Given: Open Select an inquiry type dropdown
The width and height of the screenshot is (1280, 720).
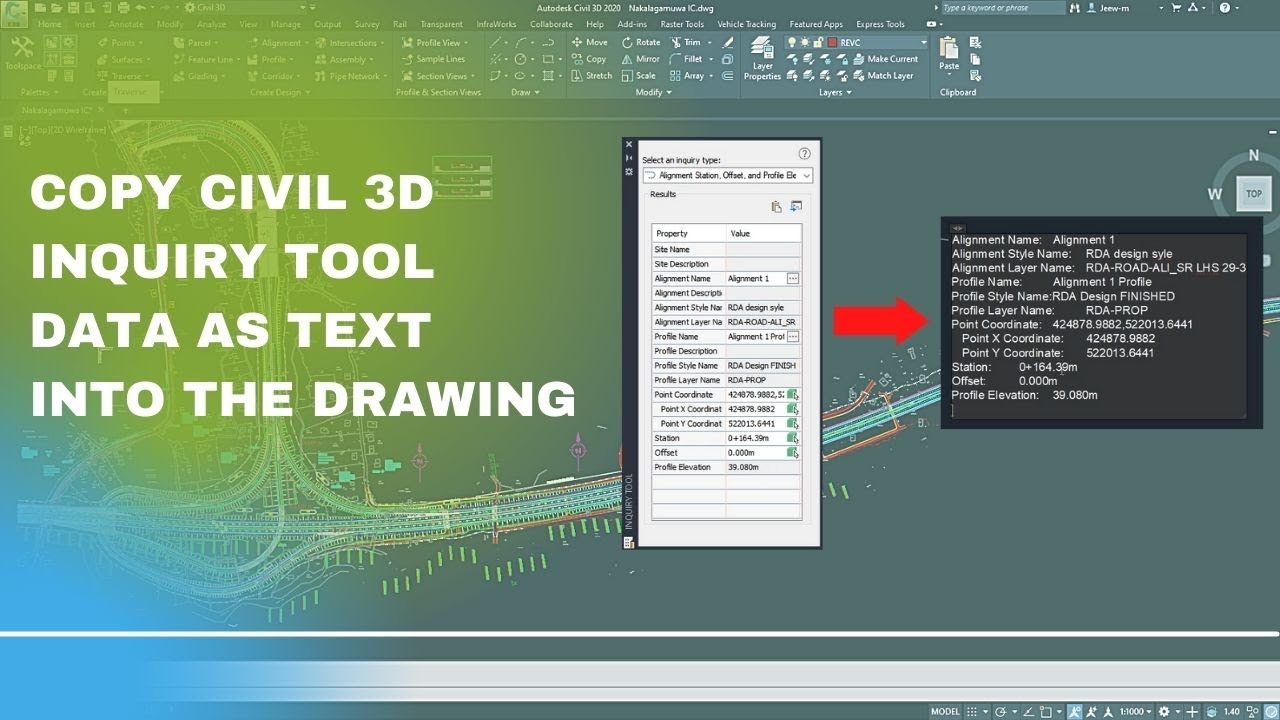Looking at the screenshot, I should (727, 175).
